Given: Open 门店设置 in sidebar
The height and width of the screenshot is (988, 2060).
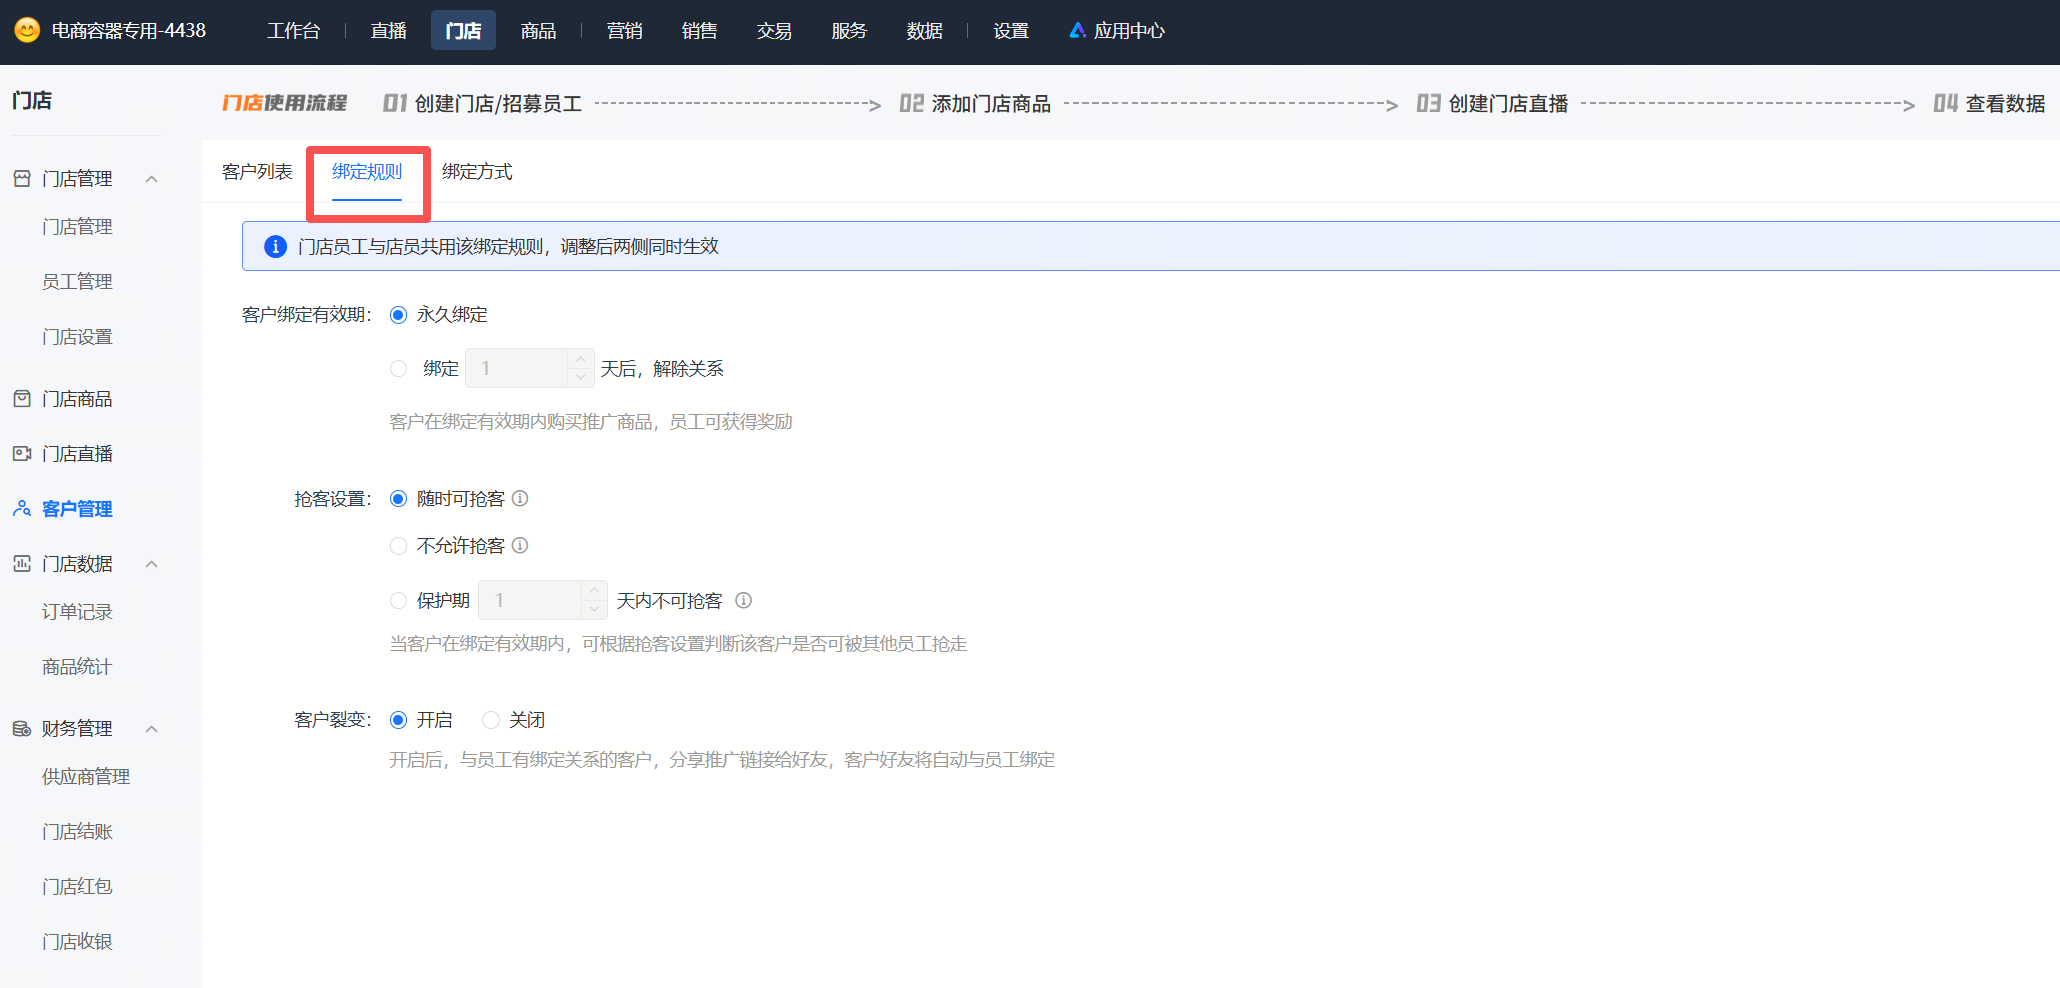Looking at the screenshot, I should tap(77, 337).
